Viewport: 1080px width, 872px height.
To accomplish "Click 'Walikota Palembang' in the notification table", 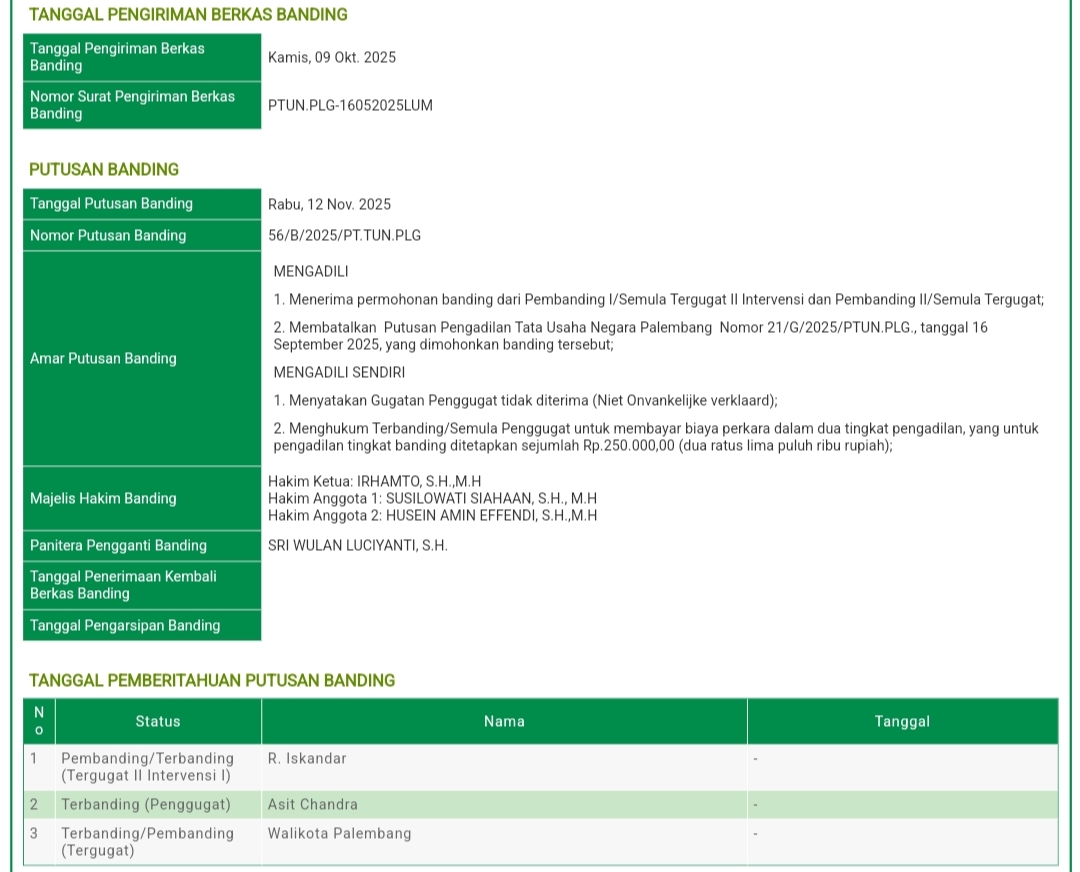I will (x=339, y=834).
